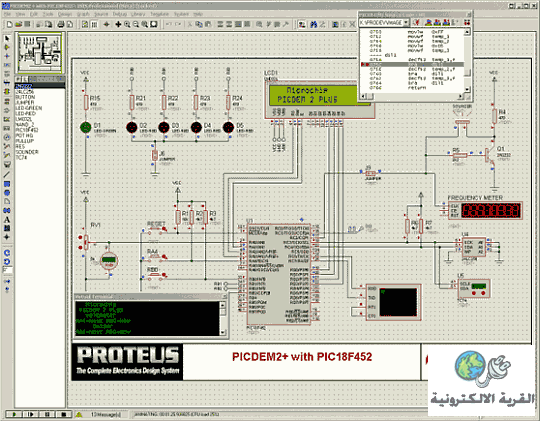
Task: Click the Open design folder icon
Action: 19,24
